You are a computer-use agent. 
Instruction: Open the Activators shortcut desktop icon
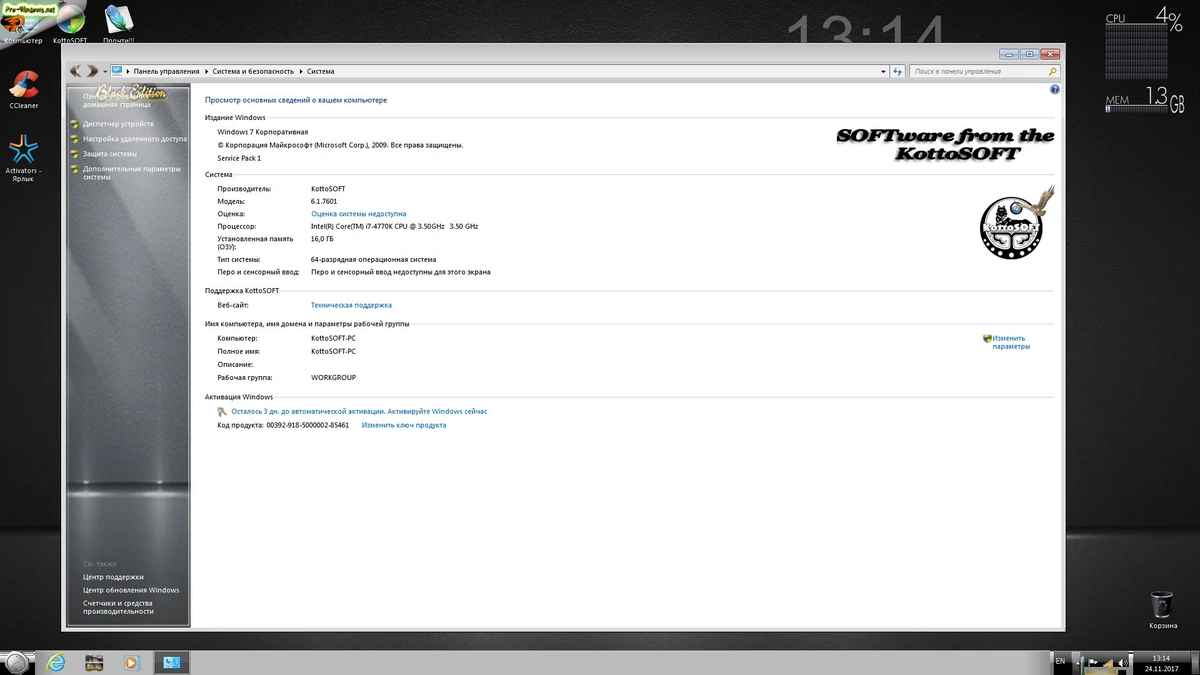[23, 157]
